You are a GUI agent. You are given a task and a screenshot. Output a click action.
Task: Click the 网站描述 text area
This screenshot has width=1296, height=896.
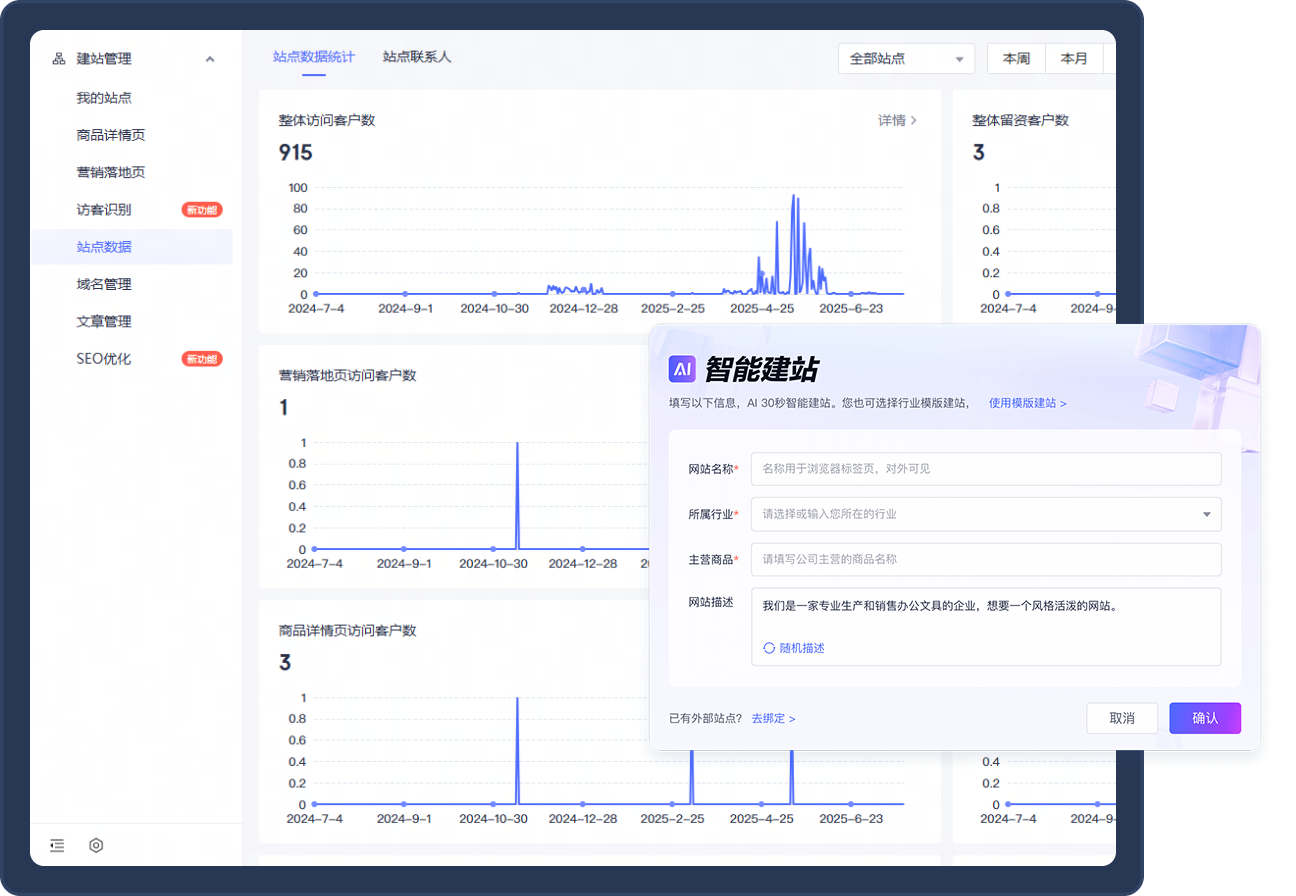986,627
